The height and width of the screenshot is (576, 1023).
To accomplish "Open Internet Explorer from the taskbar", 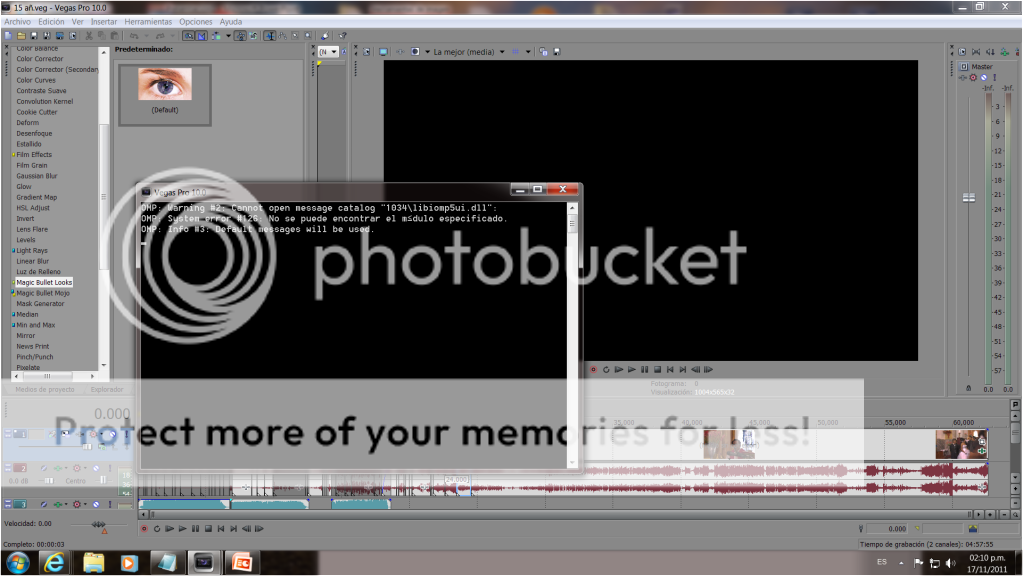I will click(x=54, y=562).
